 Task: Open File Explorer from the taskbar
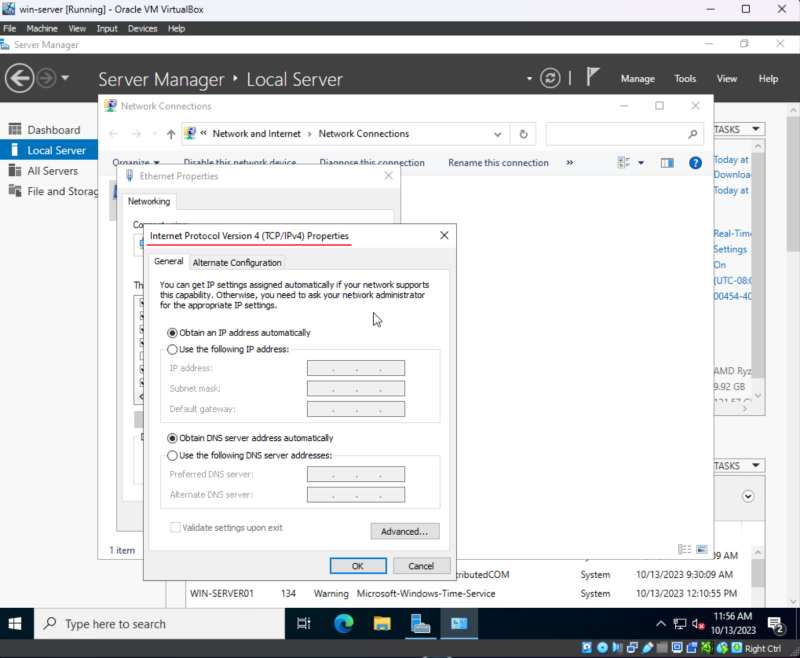pyautogui.click(x=381, y=624)
